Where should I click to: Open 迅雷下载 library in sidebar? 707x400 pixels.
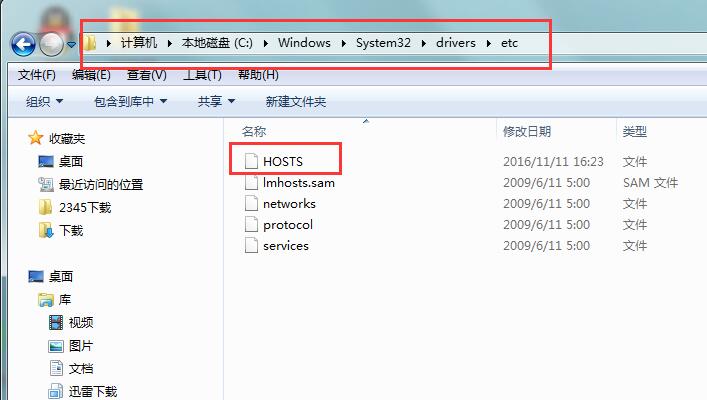pos(91,391)
